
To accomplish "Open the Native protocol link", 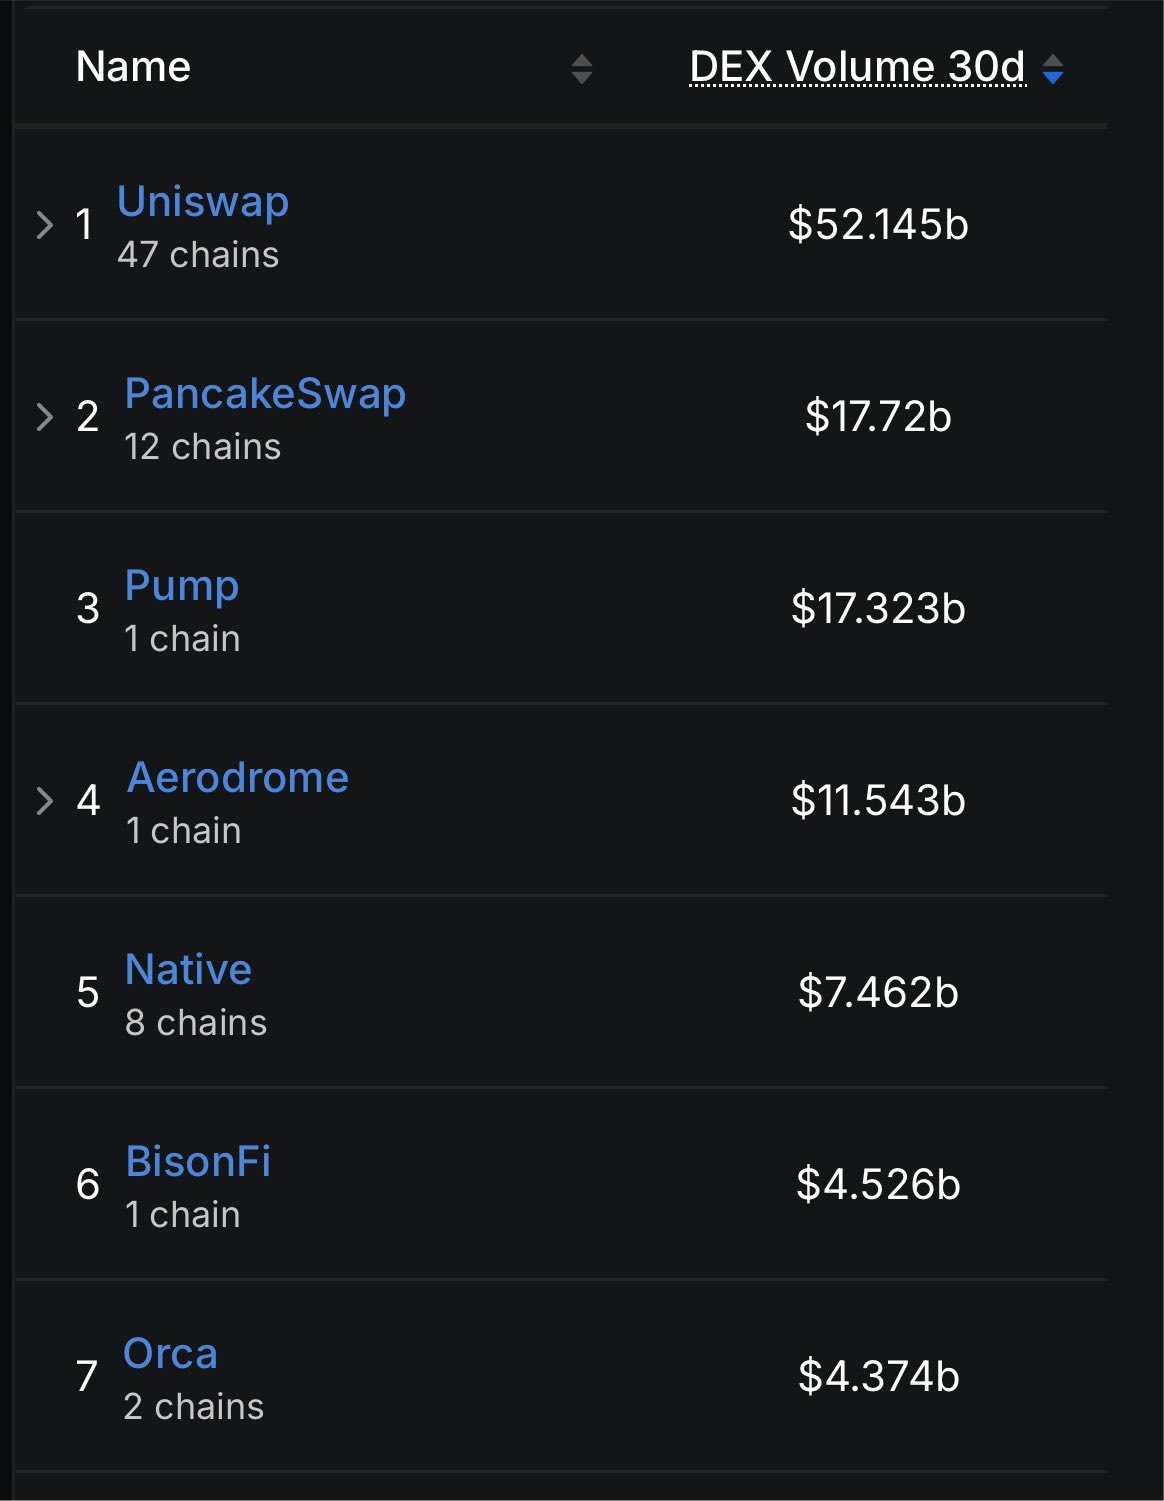I will [188, 969].
